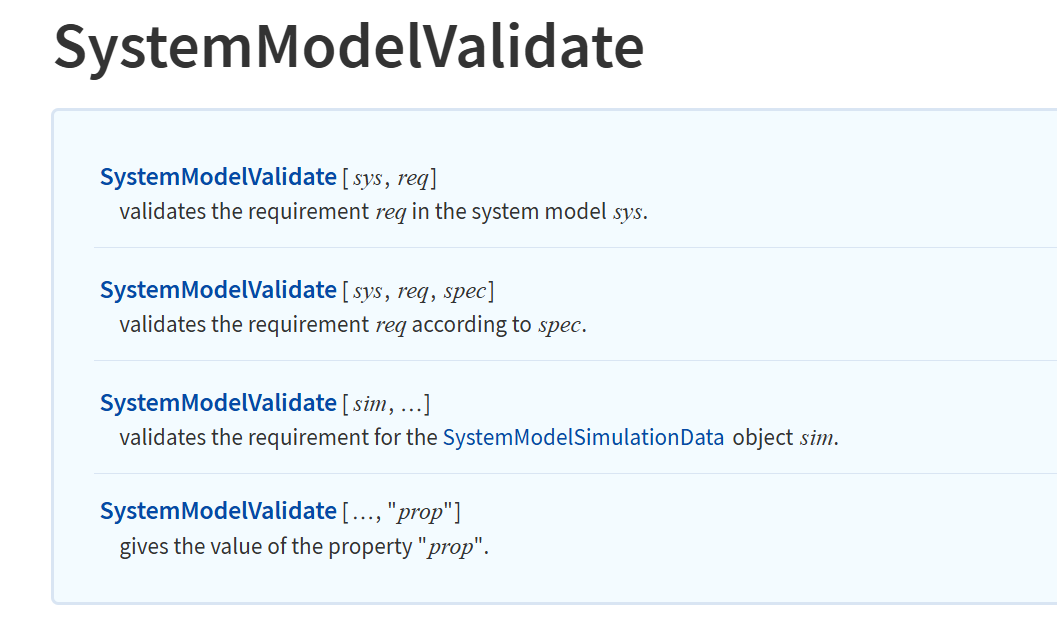Click the req argument in the first signature
The width and height of the screenshot is (1057, 639).
pyautogui.click(x=413, y=179)
